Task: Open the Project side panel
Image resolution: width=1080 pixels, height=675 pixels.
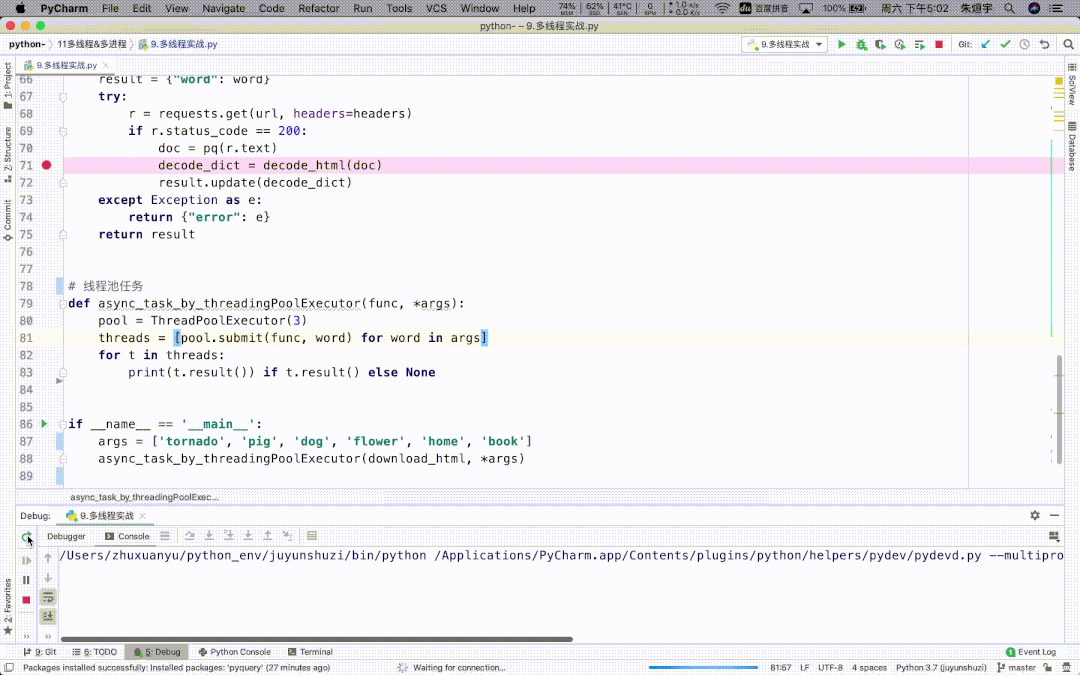Action: click(8, 85)
